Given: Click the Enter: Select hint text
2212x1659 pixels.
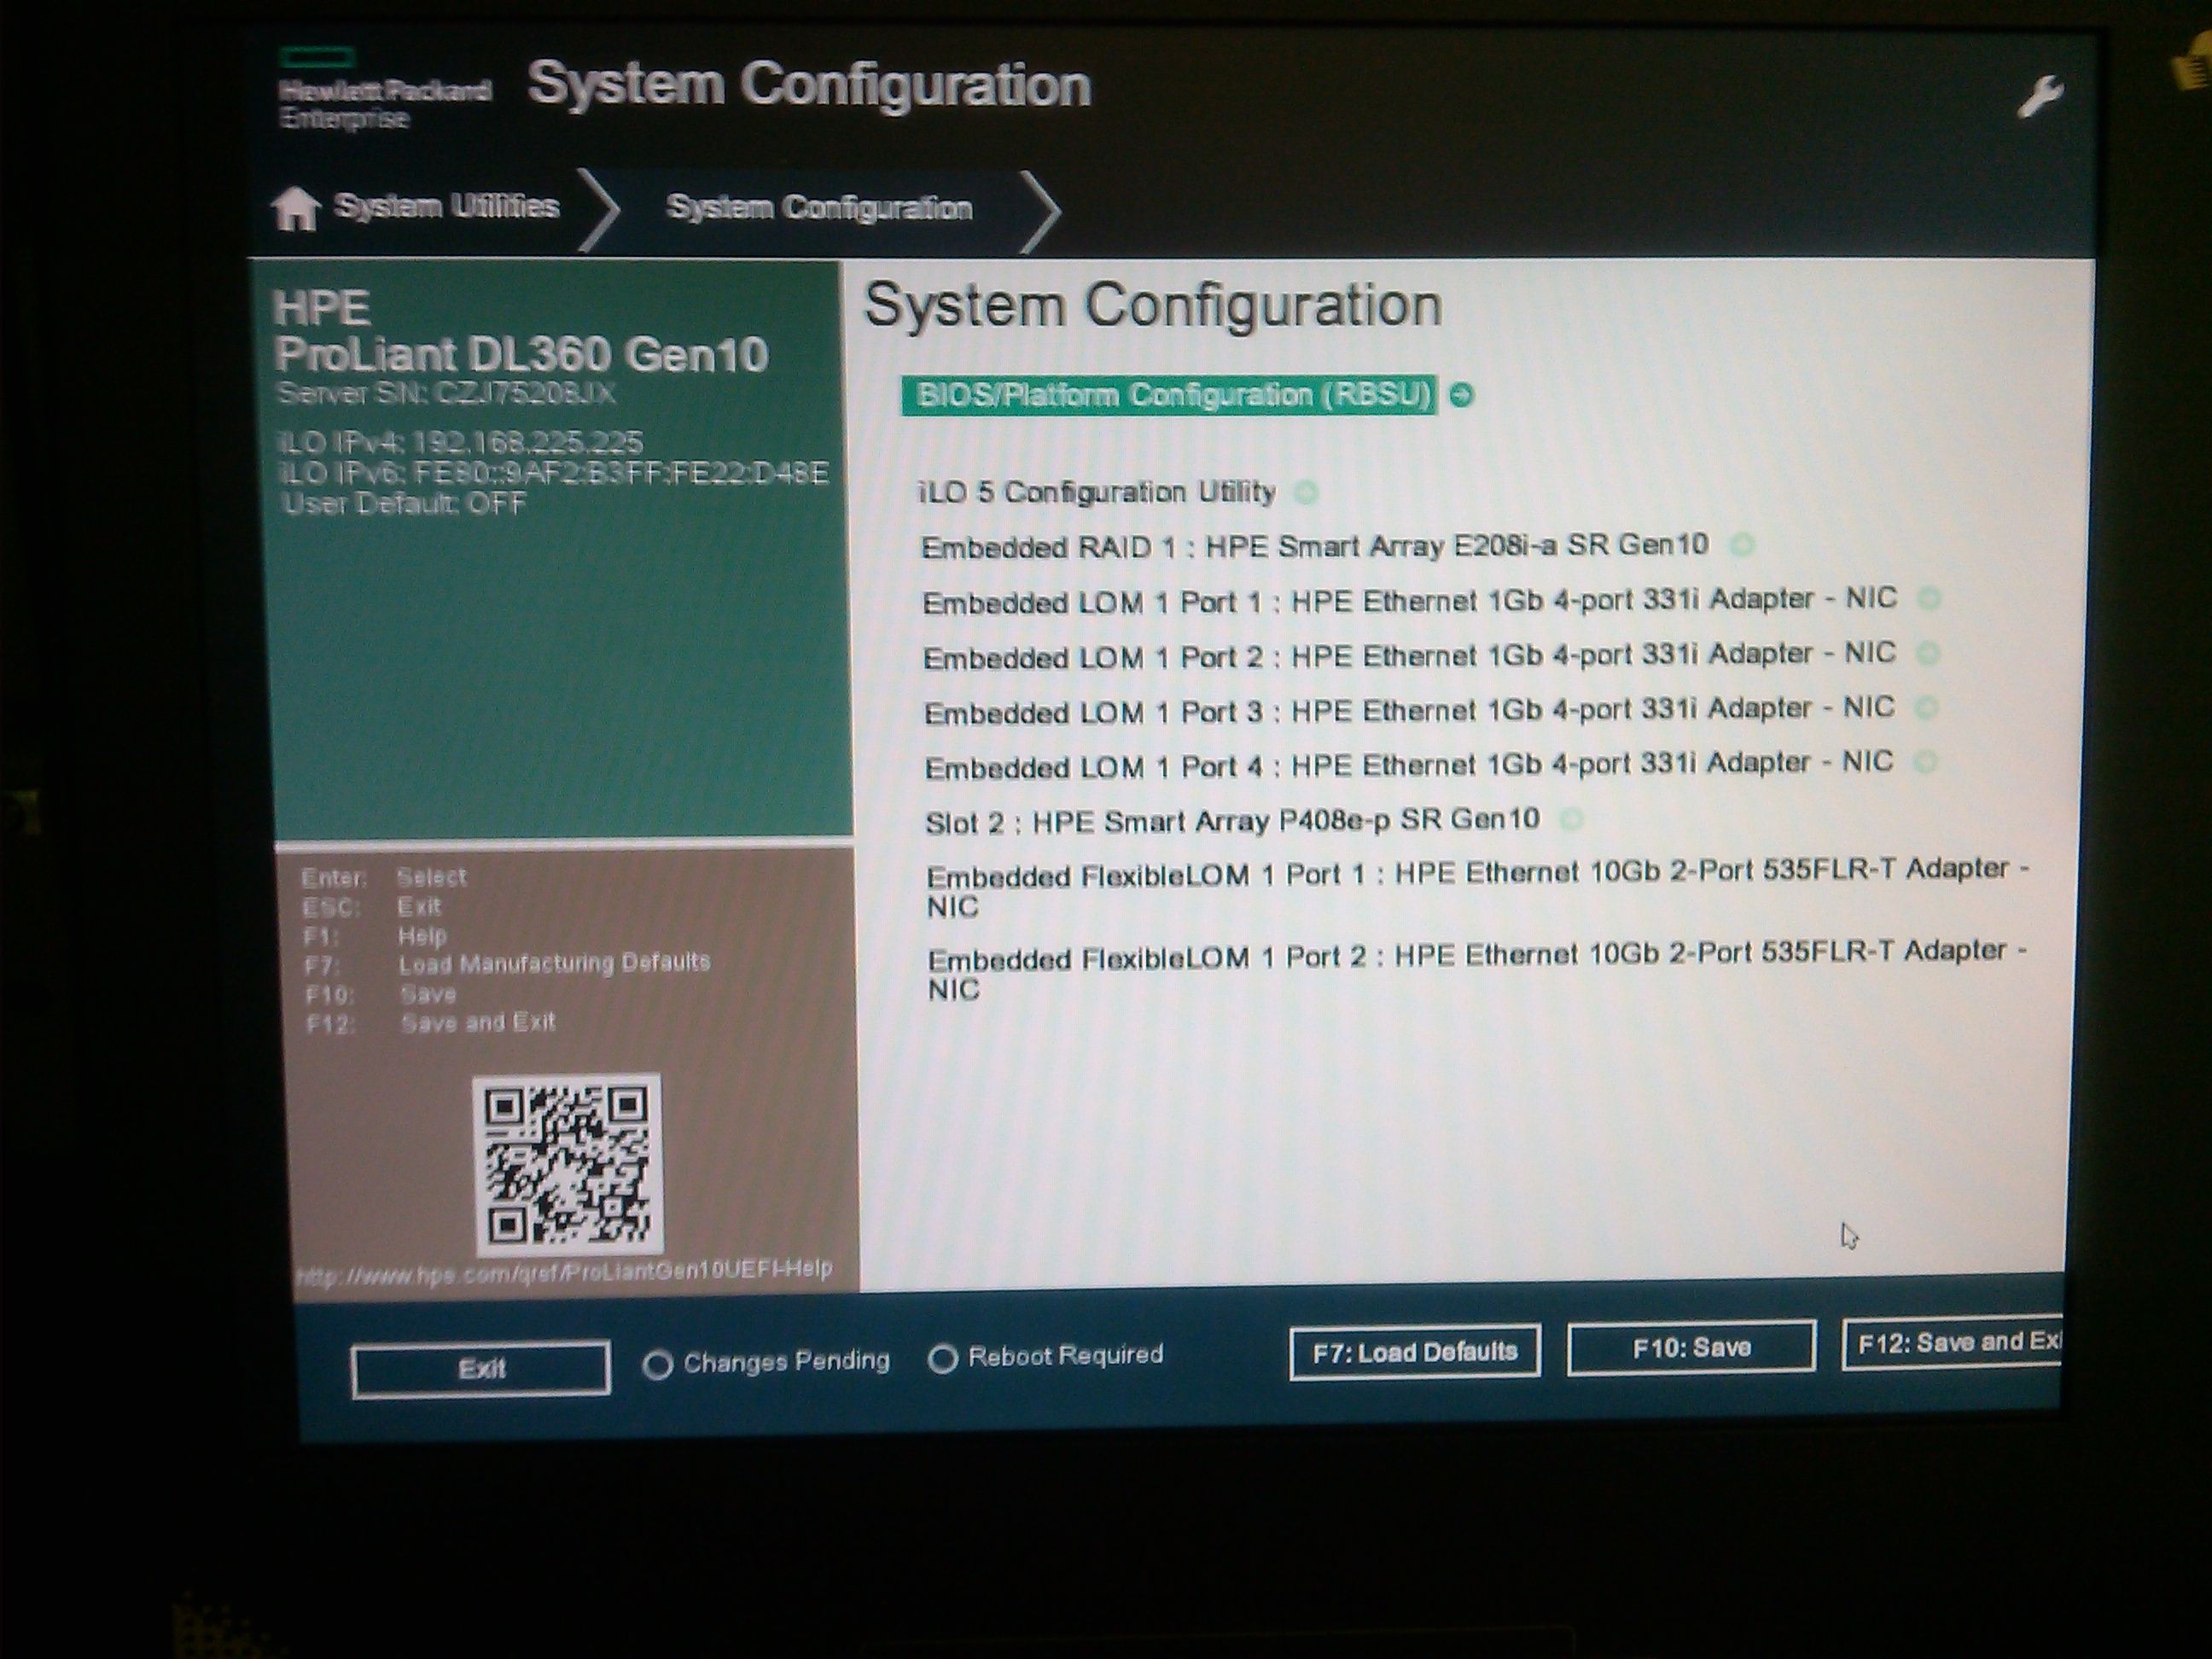Looking at the screenshot, I should tap(383, 877).
